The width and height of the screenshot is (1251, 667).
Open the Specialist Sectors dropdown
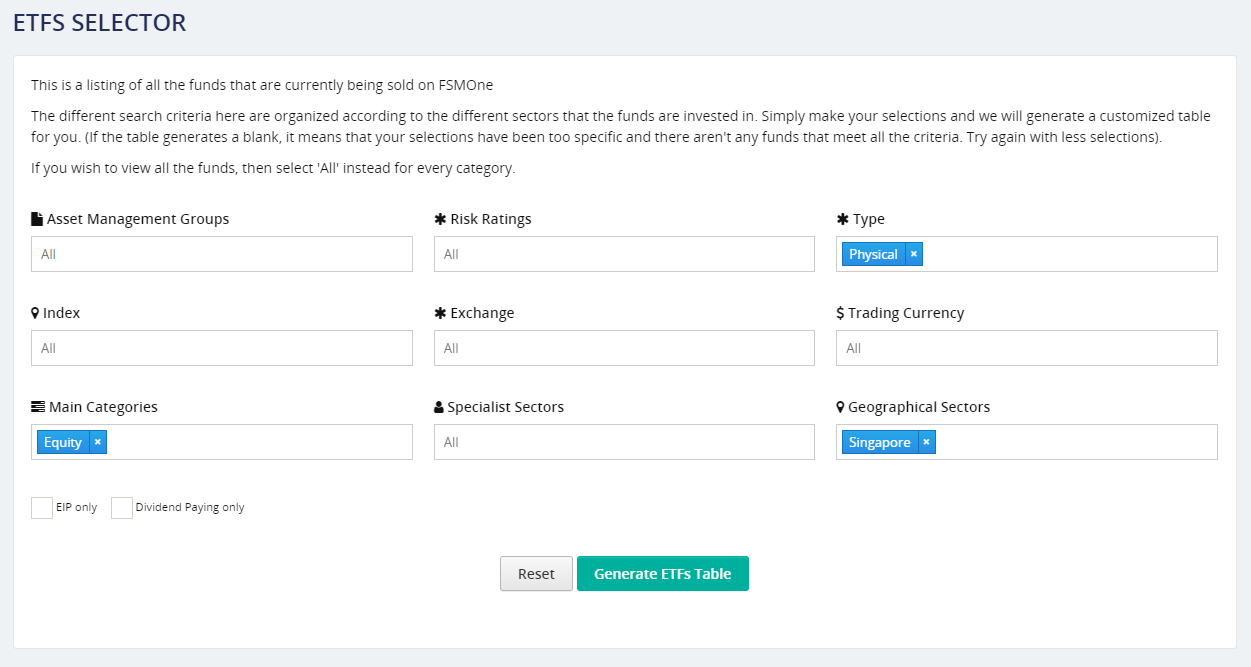tap(624, 442)
